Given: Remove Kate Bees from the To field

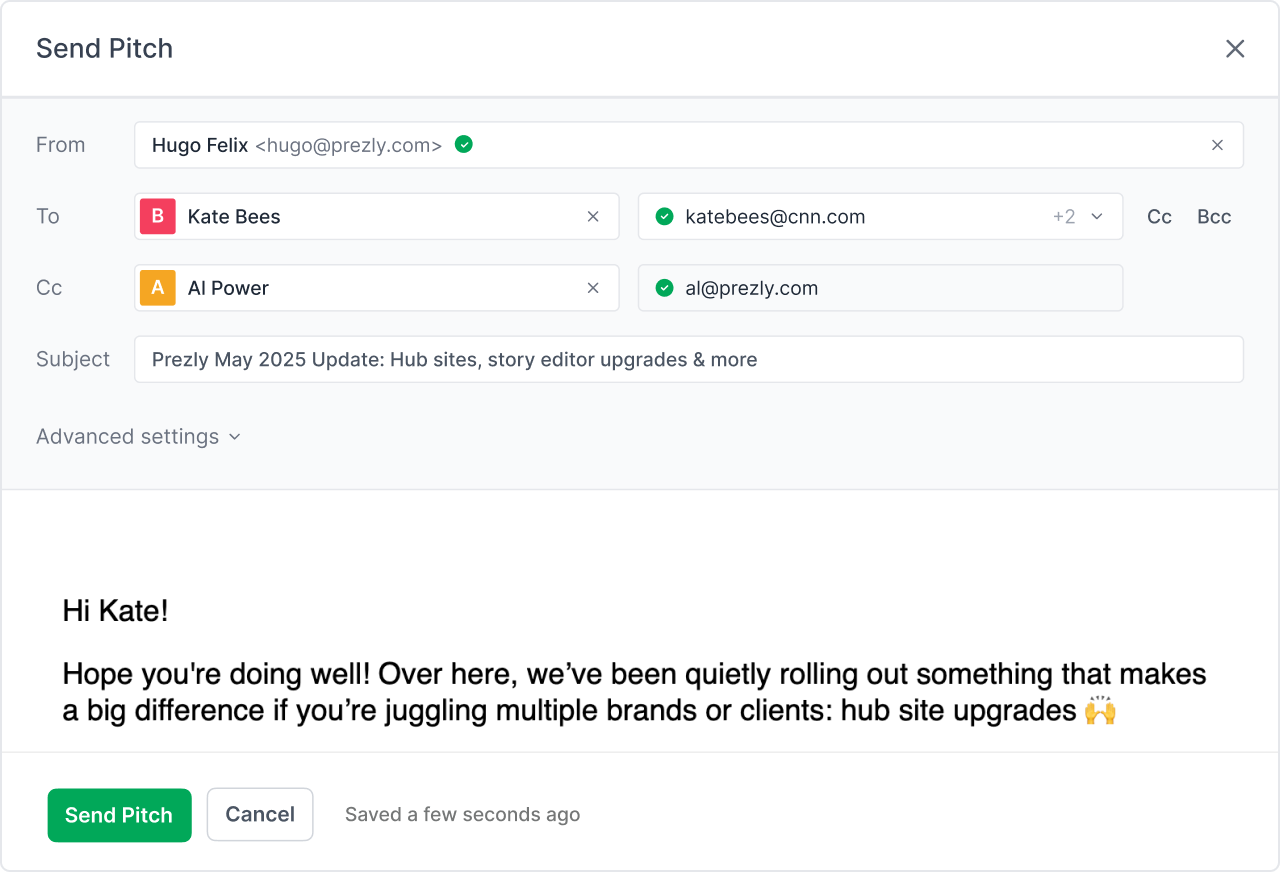Looking at the screenshot, I should 593,217.
